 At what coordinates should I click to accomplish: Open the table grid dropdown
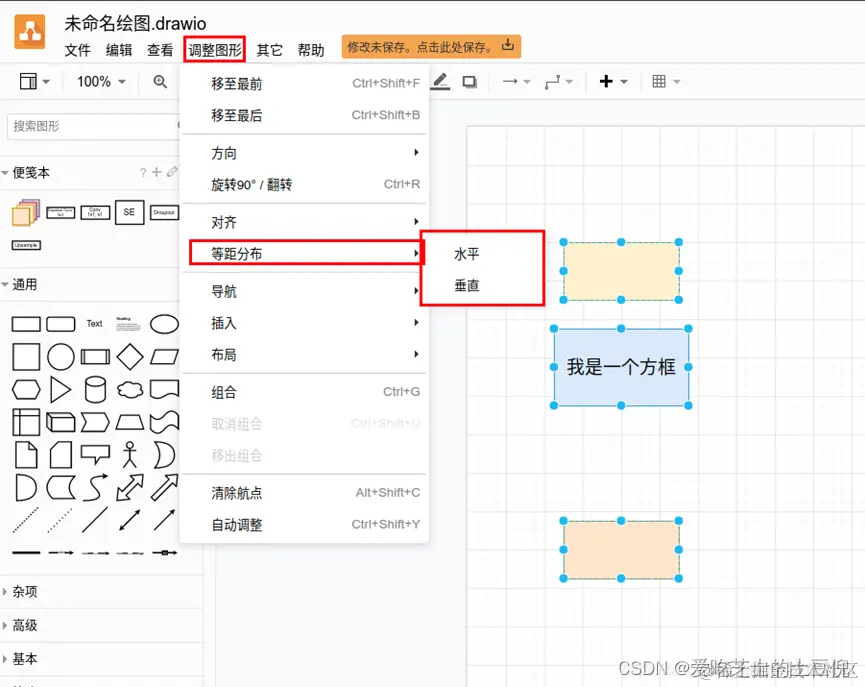tap(665, 82)
